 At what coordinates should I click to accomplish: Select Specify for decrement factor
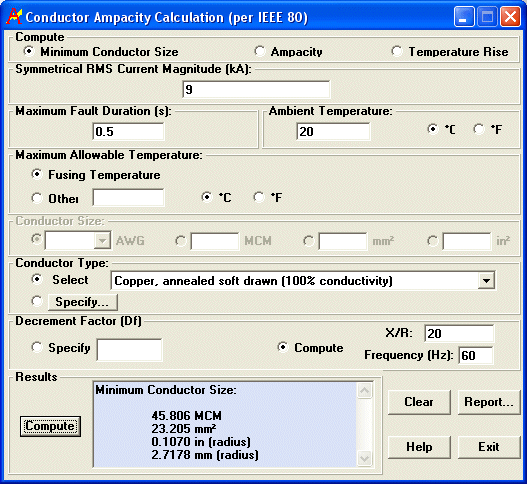37,347
